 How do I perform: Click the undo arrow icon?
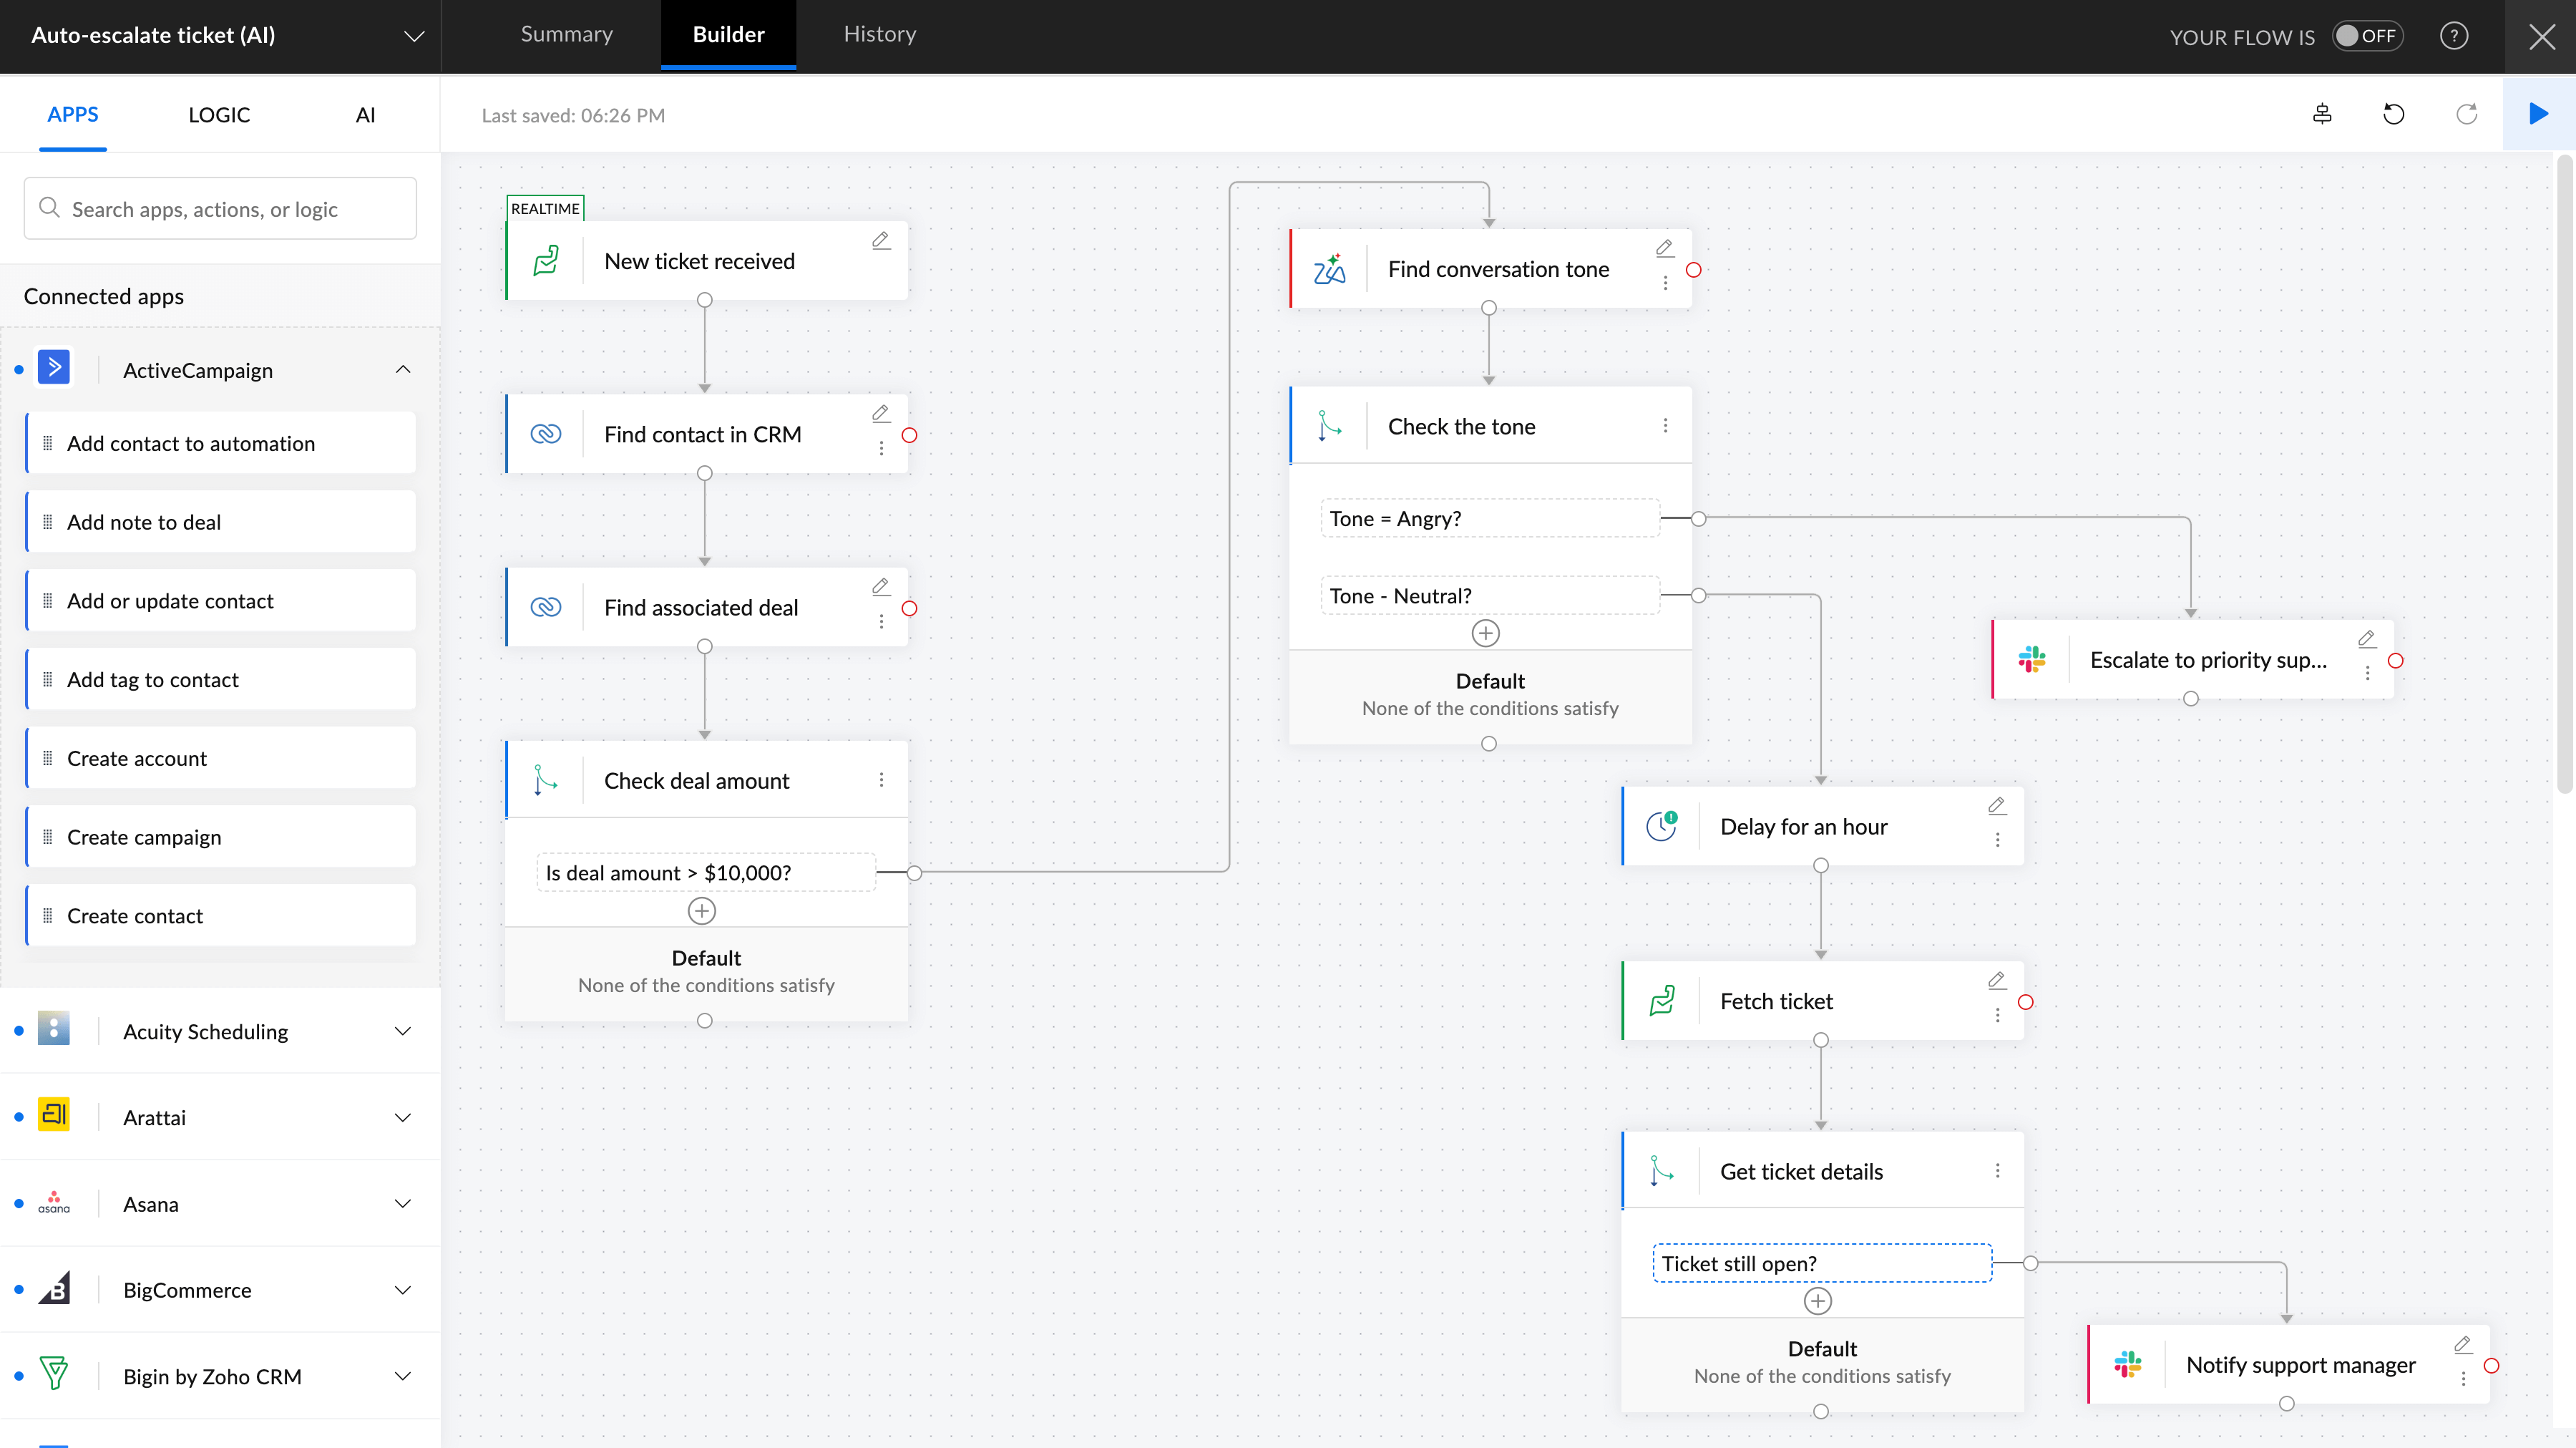click(2393, 114)
